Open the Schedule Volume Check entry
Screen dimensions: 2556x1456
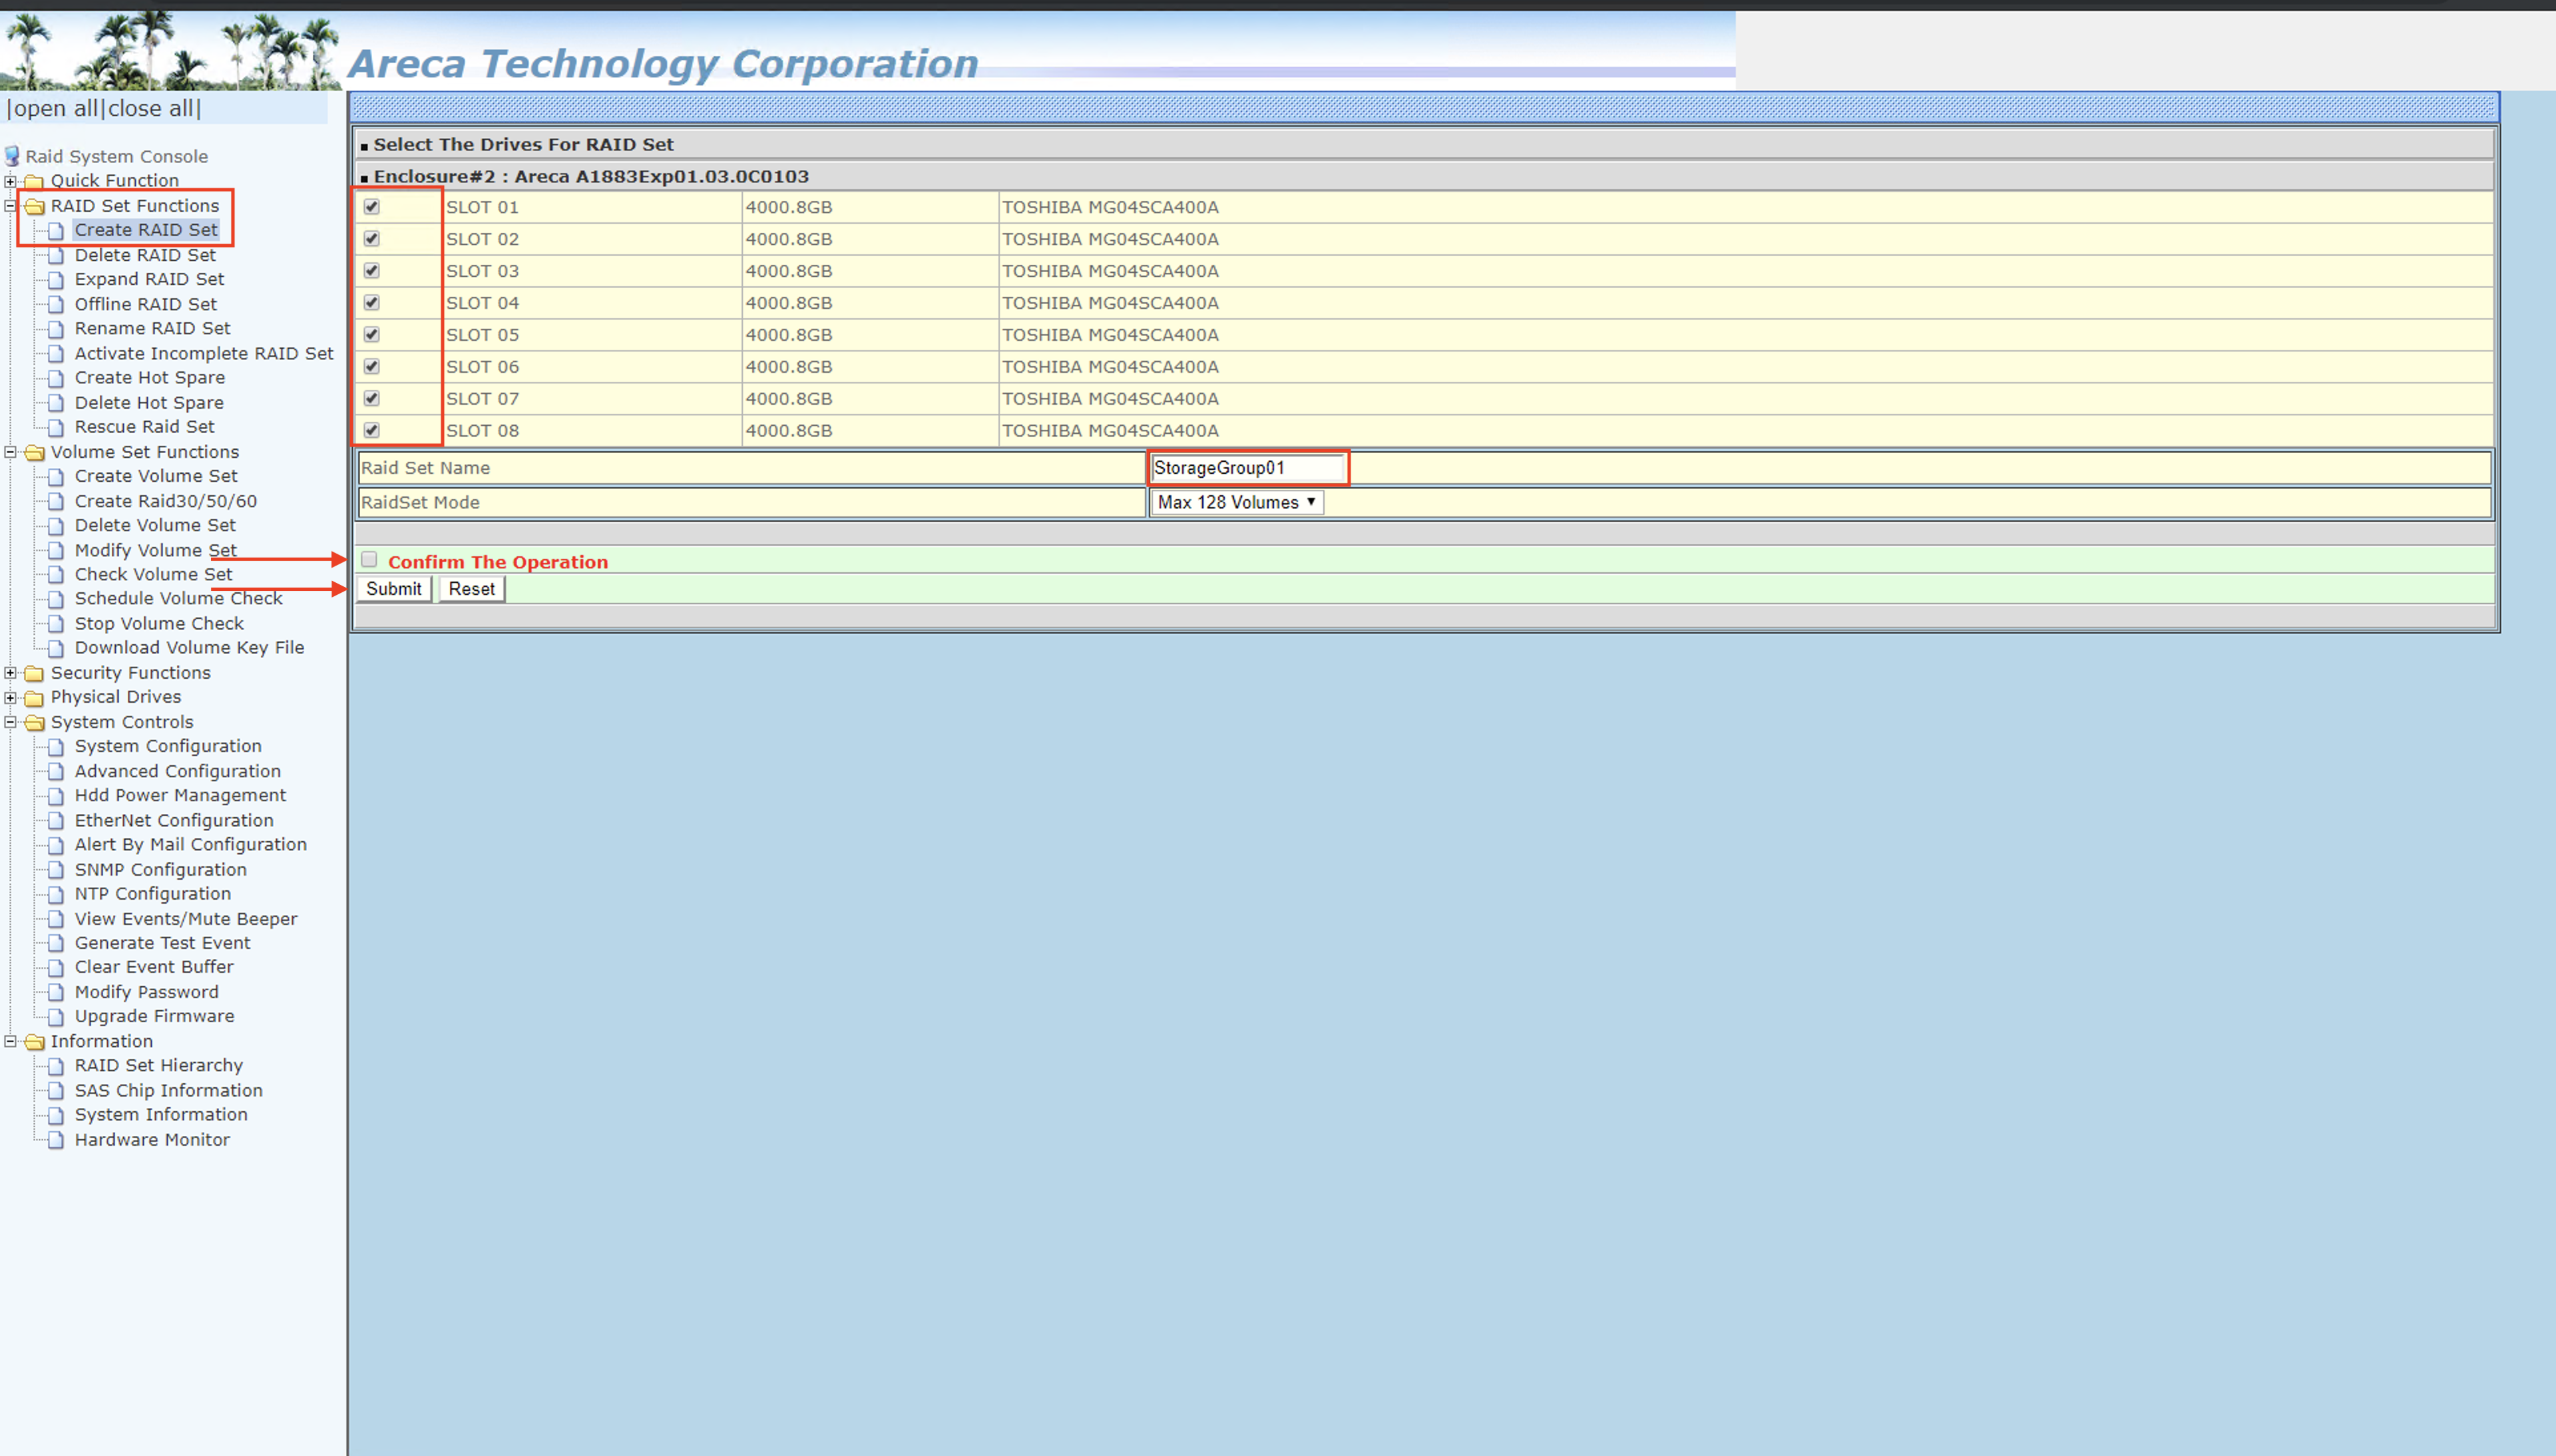pos(179,599)
